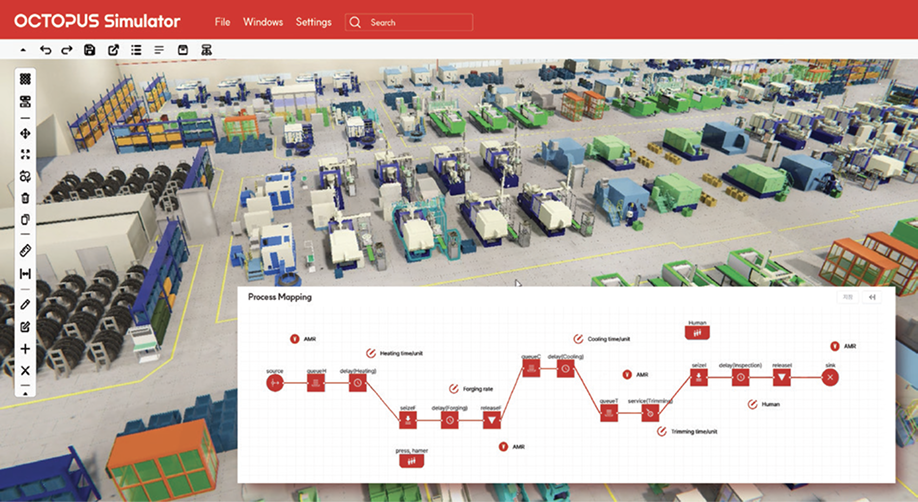Click the Undo arrow icon
The width and height of the screenshot is (918, 502).
point(46,50)
